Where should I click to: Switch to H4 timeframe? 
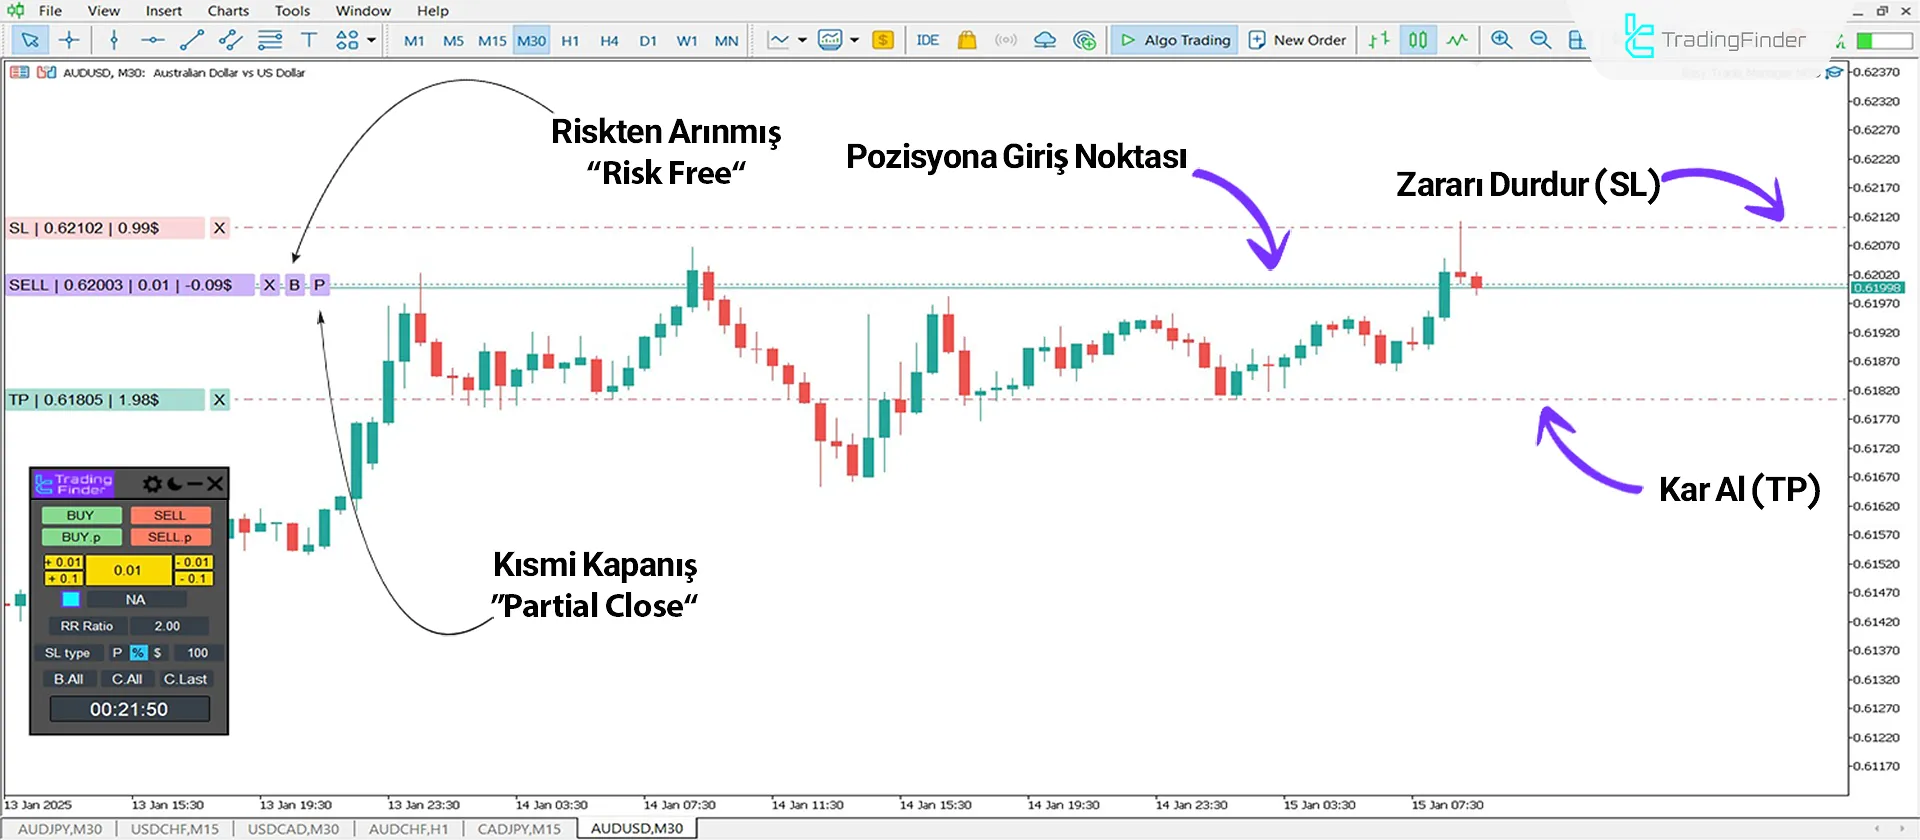click(x=609, y=41)
